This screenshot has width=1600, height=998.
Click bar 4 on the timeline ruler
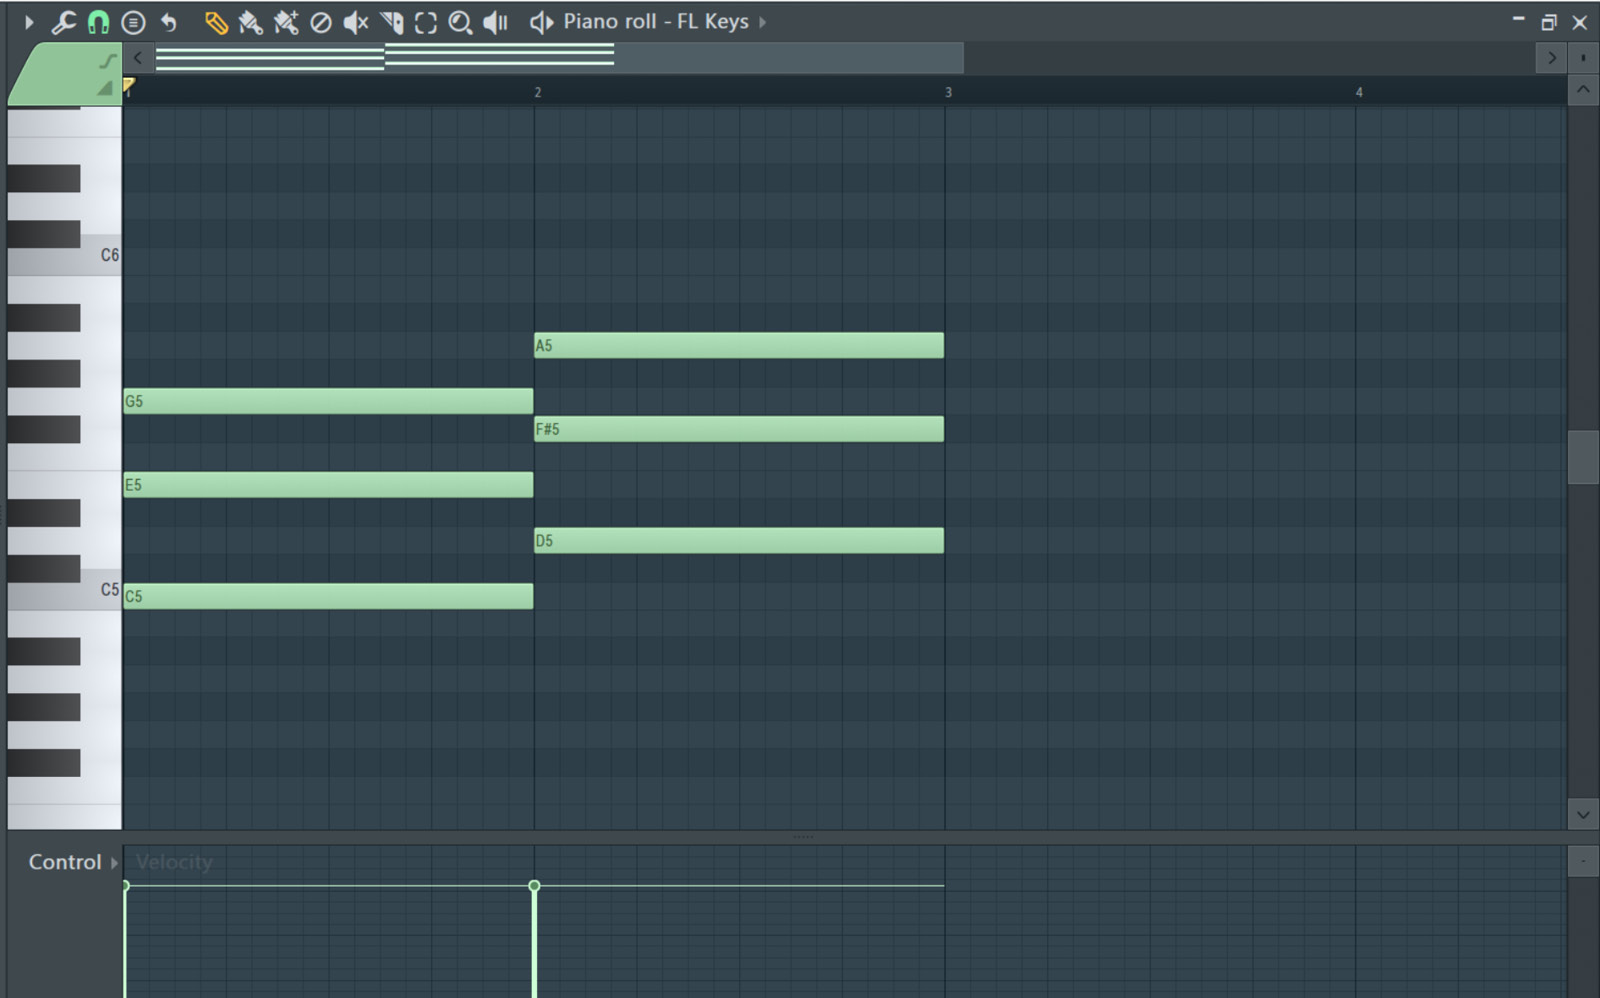(x=1358, y=92)
